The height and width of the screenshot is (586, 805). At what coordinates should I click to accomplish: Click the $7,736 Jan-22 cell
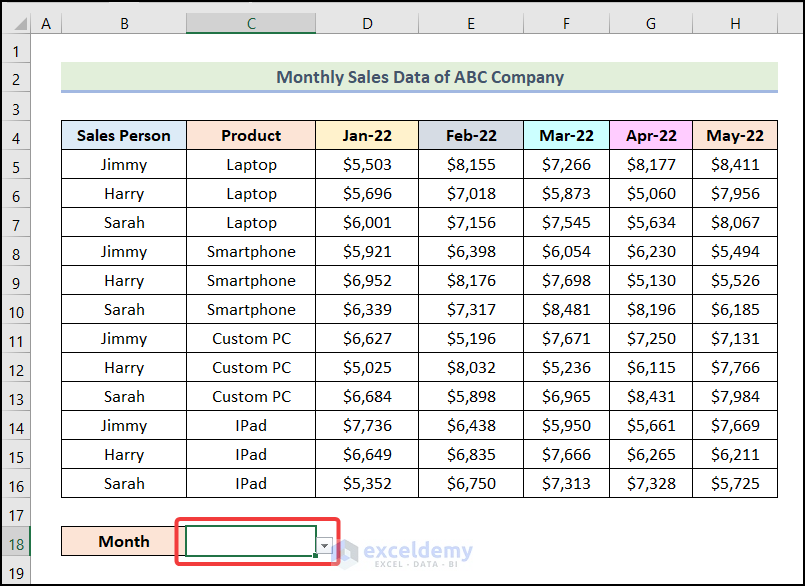click(367, 426)
